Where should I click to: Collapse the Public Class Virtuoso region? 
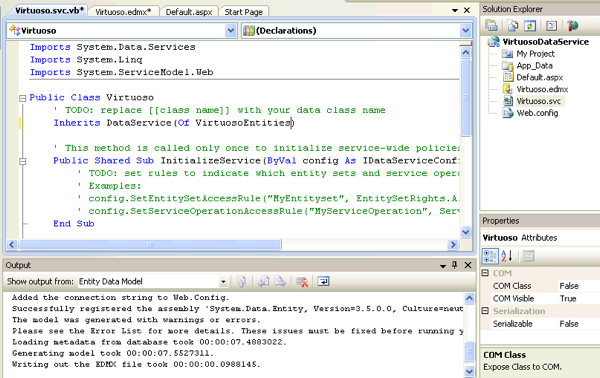(x=23, y=98)
